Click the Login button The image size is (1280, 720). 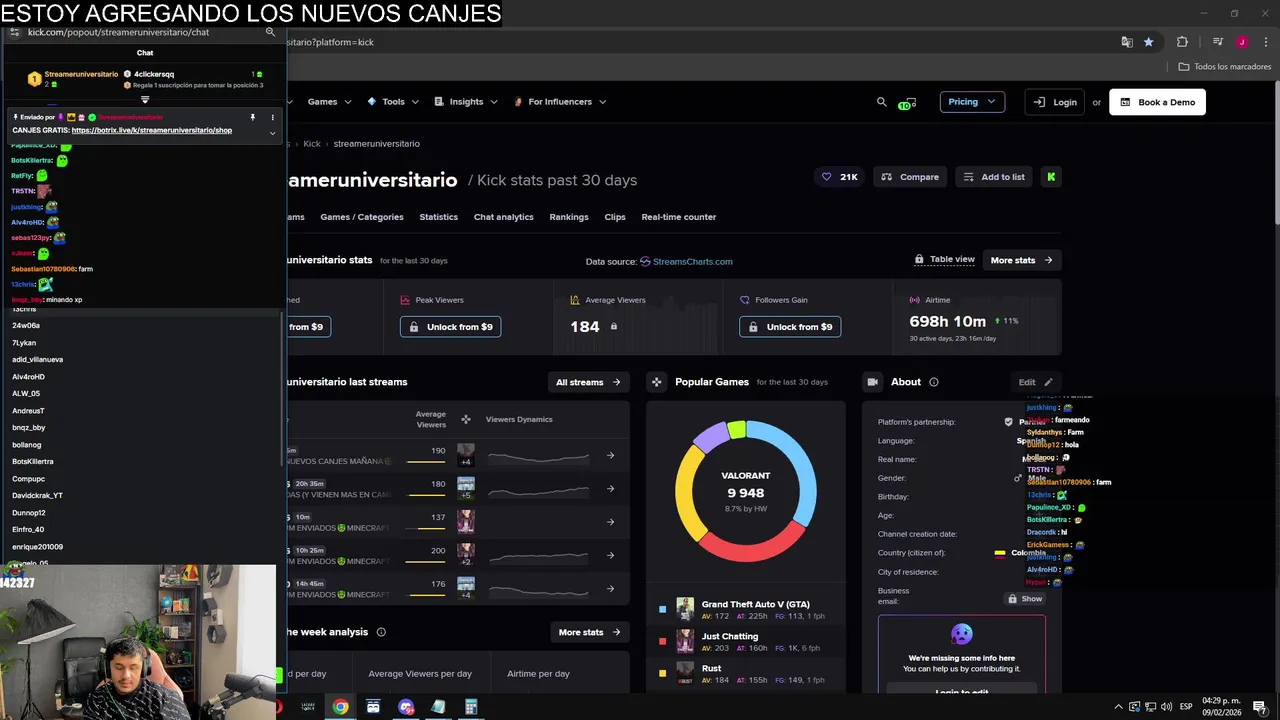click(1055, 102)
